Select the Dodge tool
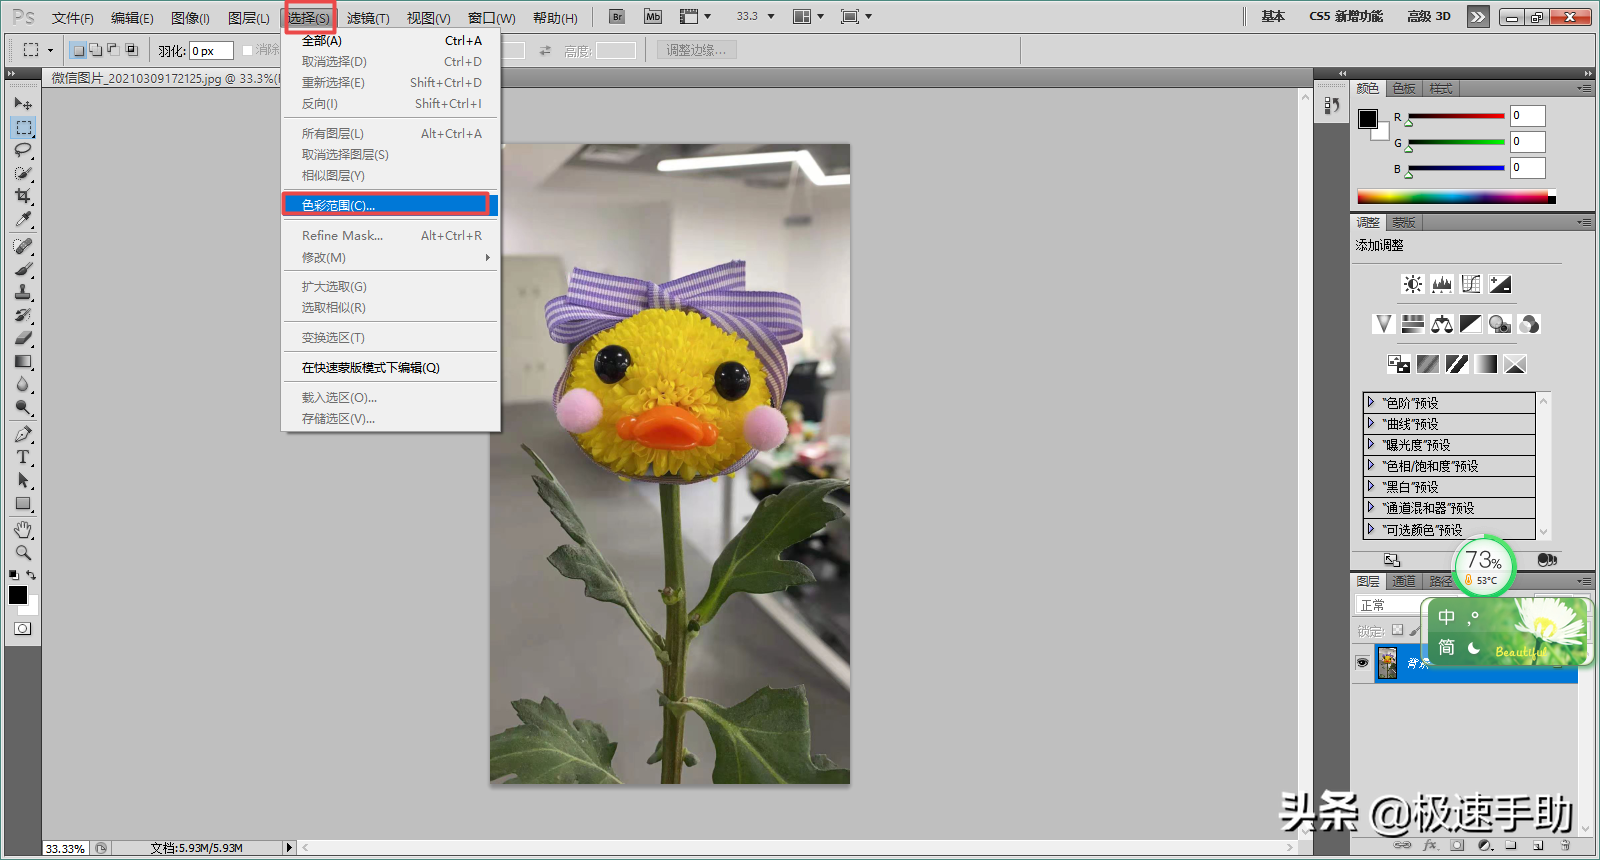Screen dimensions: 1600x860 tap(23, 407)
